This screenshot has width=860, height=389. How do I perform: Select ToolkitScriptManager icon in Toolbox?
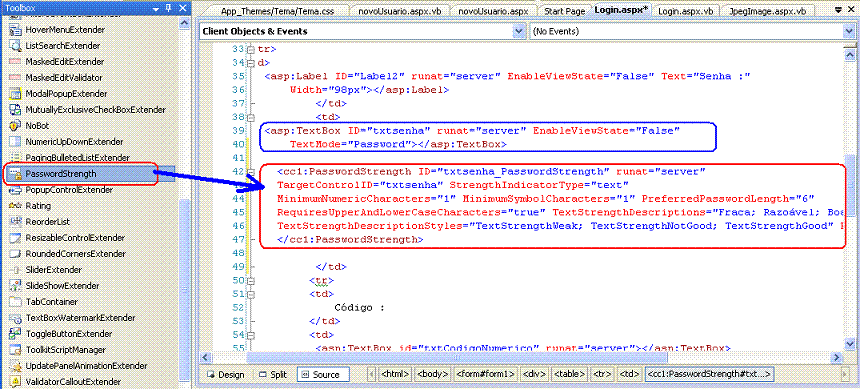[x=15, y=349]
